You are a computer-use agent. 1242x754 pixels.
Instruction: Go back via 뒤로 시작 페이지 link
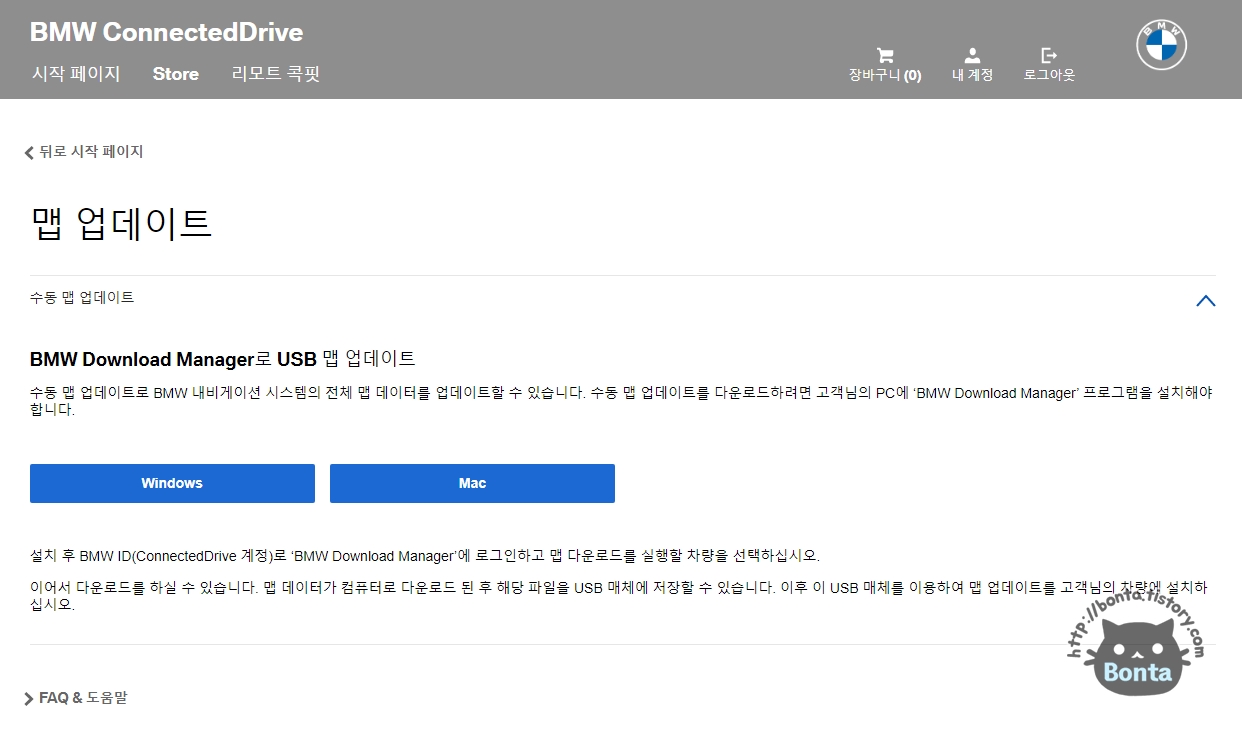pos(84,152)
